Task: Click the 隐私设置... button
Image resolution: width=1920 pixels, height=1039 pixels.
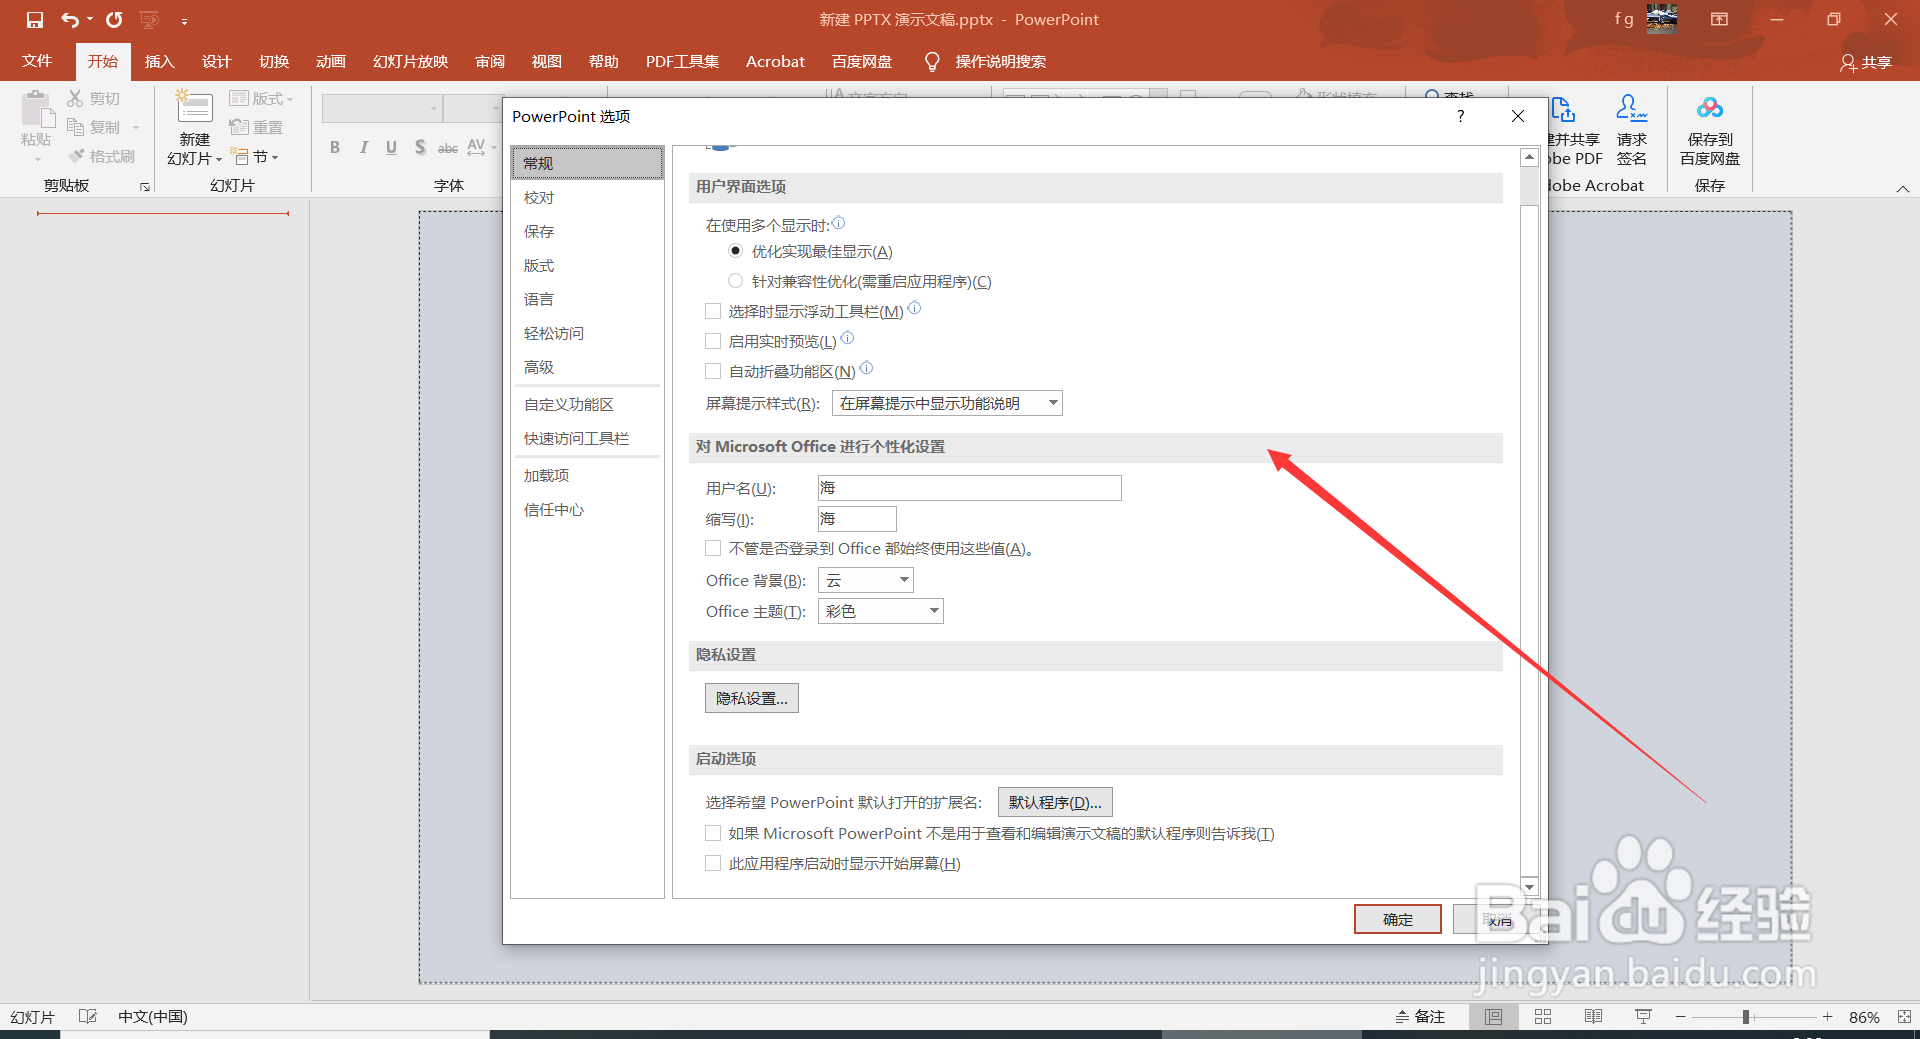Action: (751, 698)
